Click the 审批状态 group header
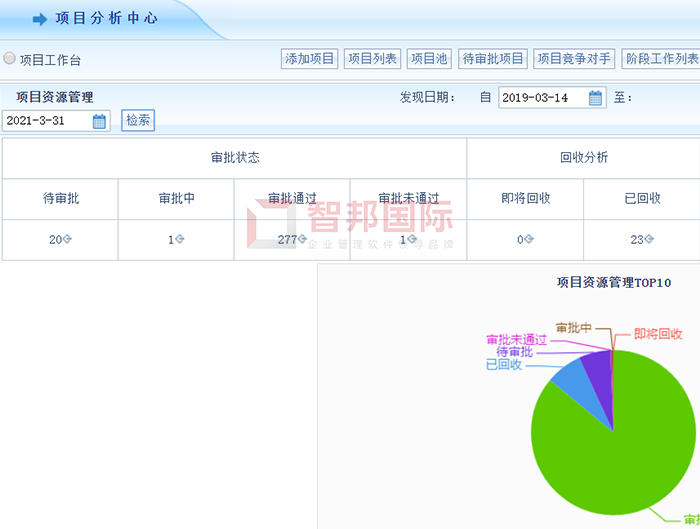The width and height of the screenshot is (700, 529). (235, 158)
